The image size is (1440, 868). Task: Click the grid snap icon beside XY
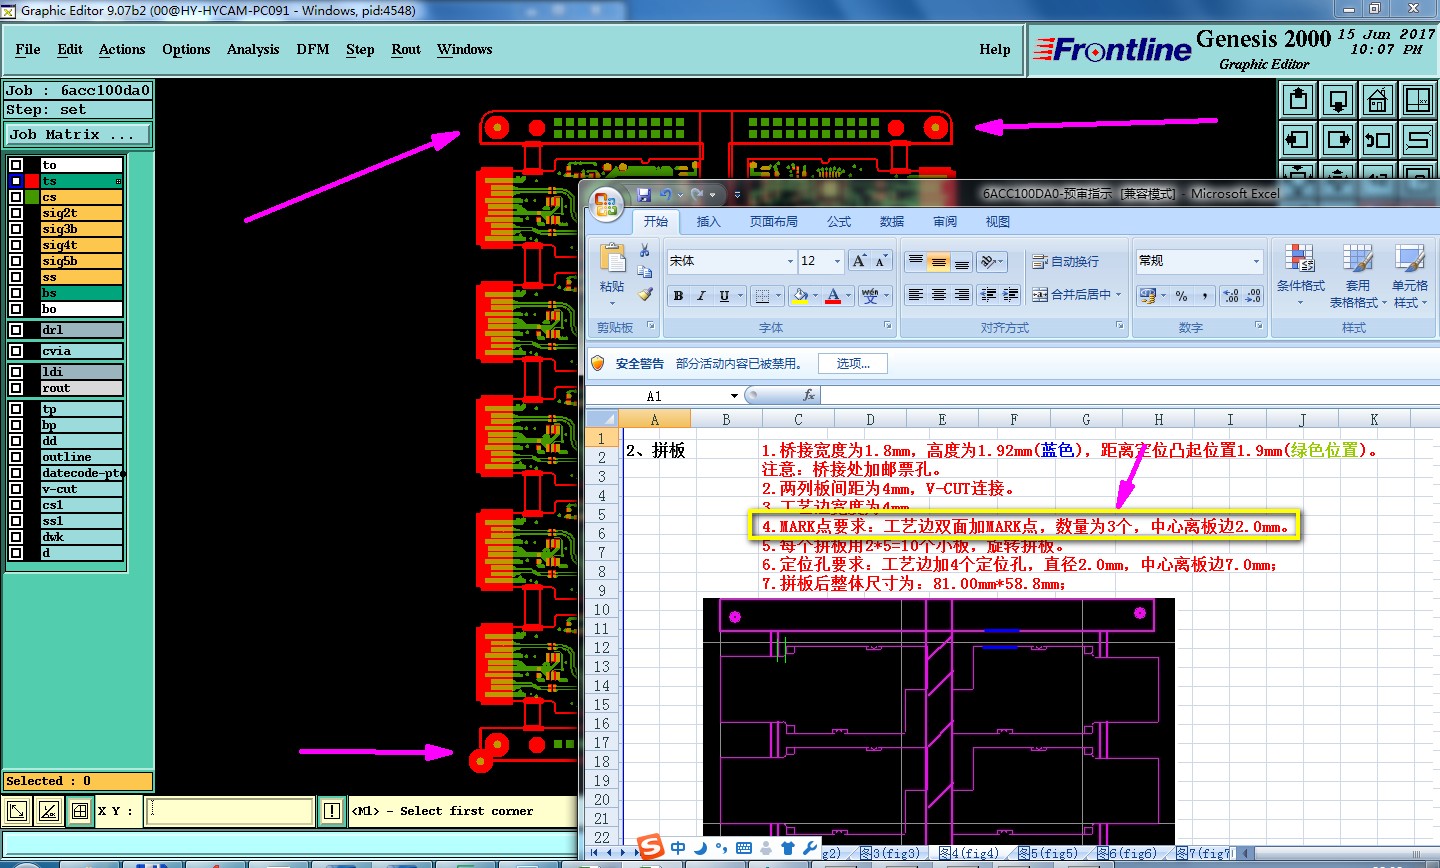tap(80, 811)
